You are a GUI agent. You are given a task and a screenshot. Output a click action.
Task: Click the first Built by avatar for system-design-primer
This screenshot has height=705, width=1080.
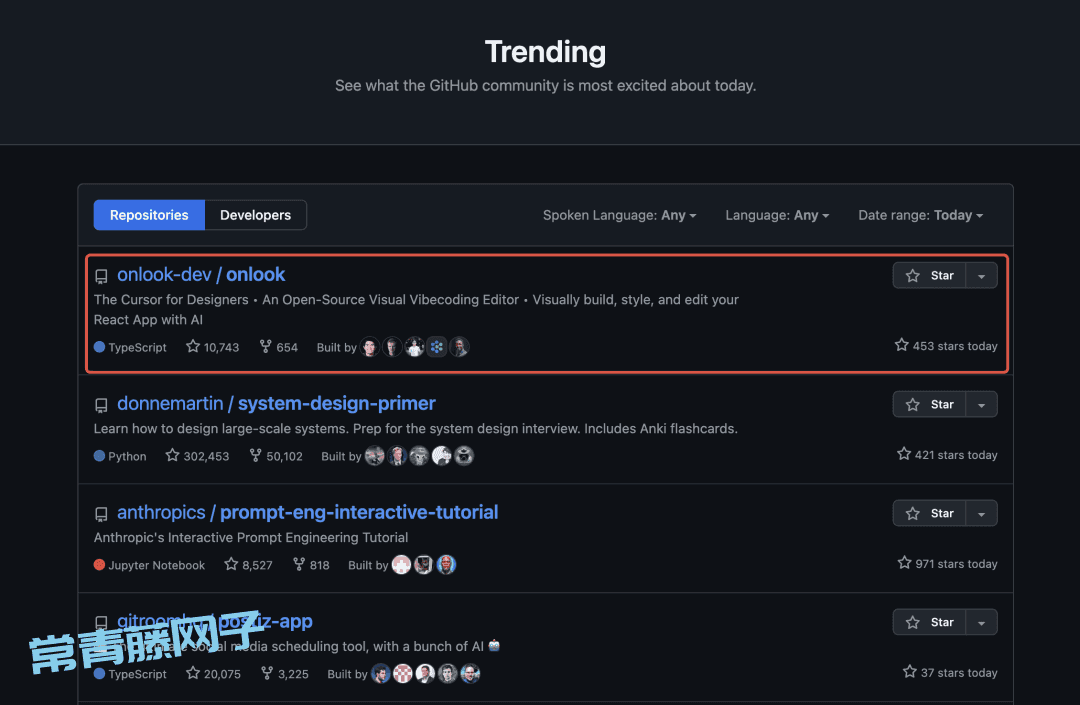375,456
